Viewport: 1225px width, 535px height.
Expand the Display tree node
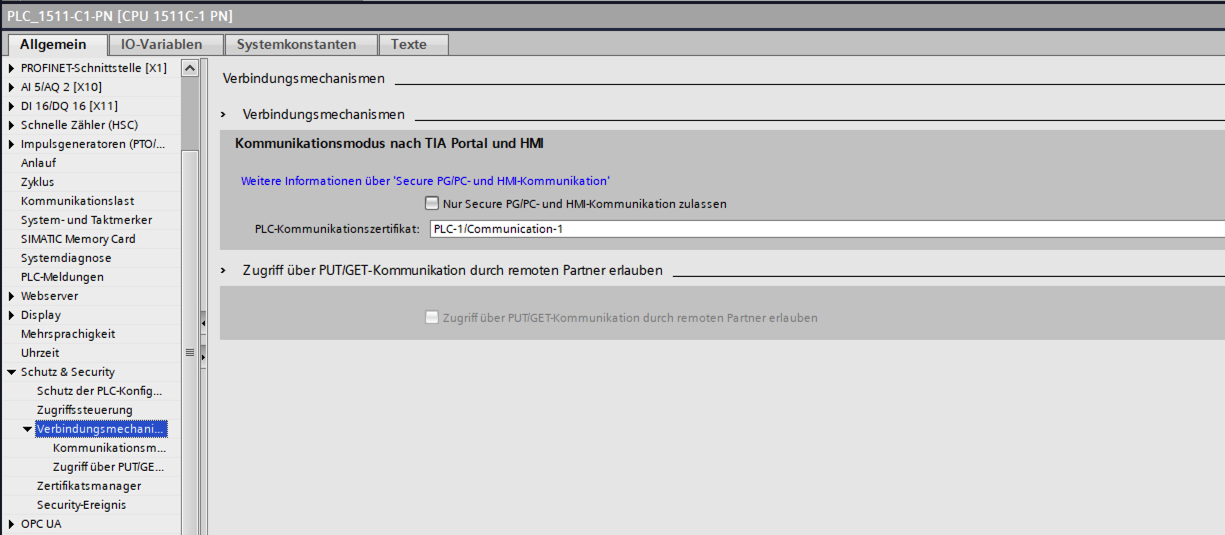pyautogui.click(x=12, y=315)
